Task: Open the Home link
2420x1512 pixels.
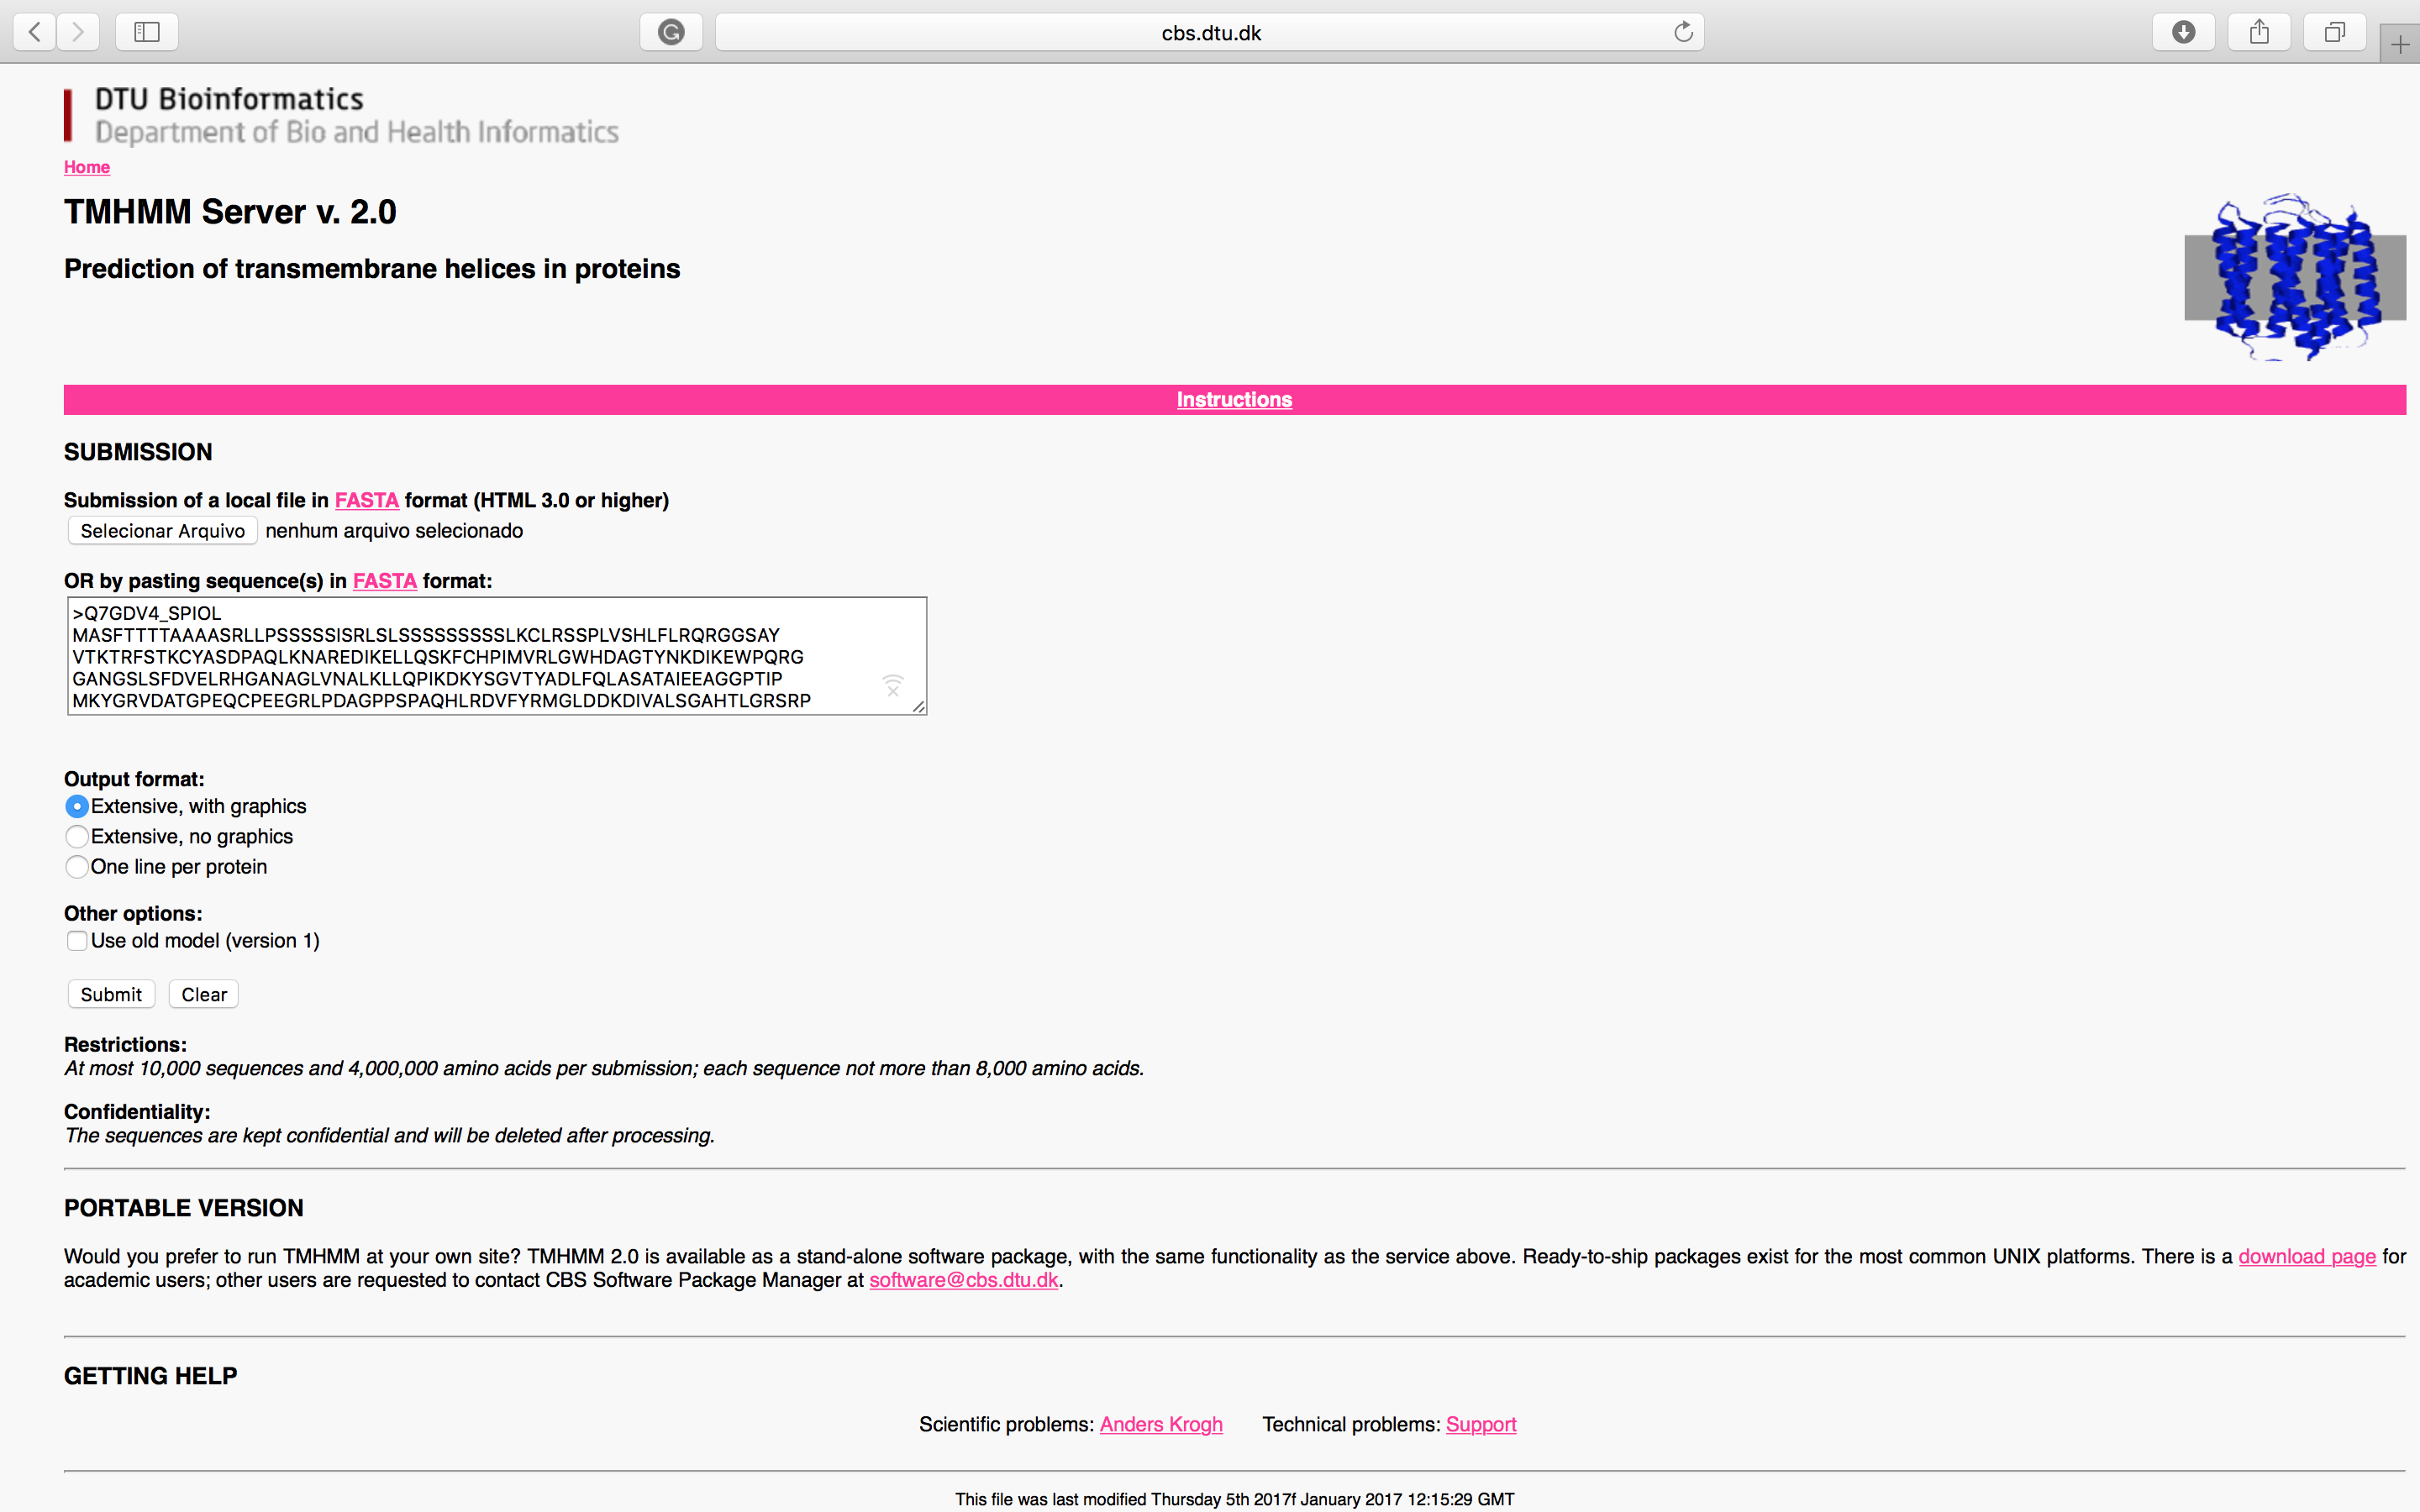Action: [x=87, y=167]
